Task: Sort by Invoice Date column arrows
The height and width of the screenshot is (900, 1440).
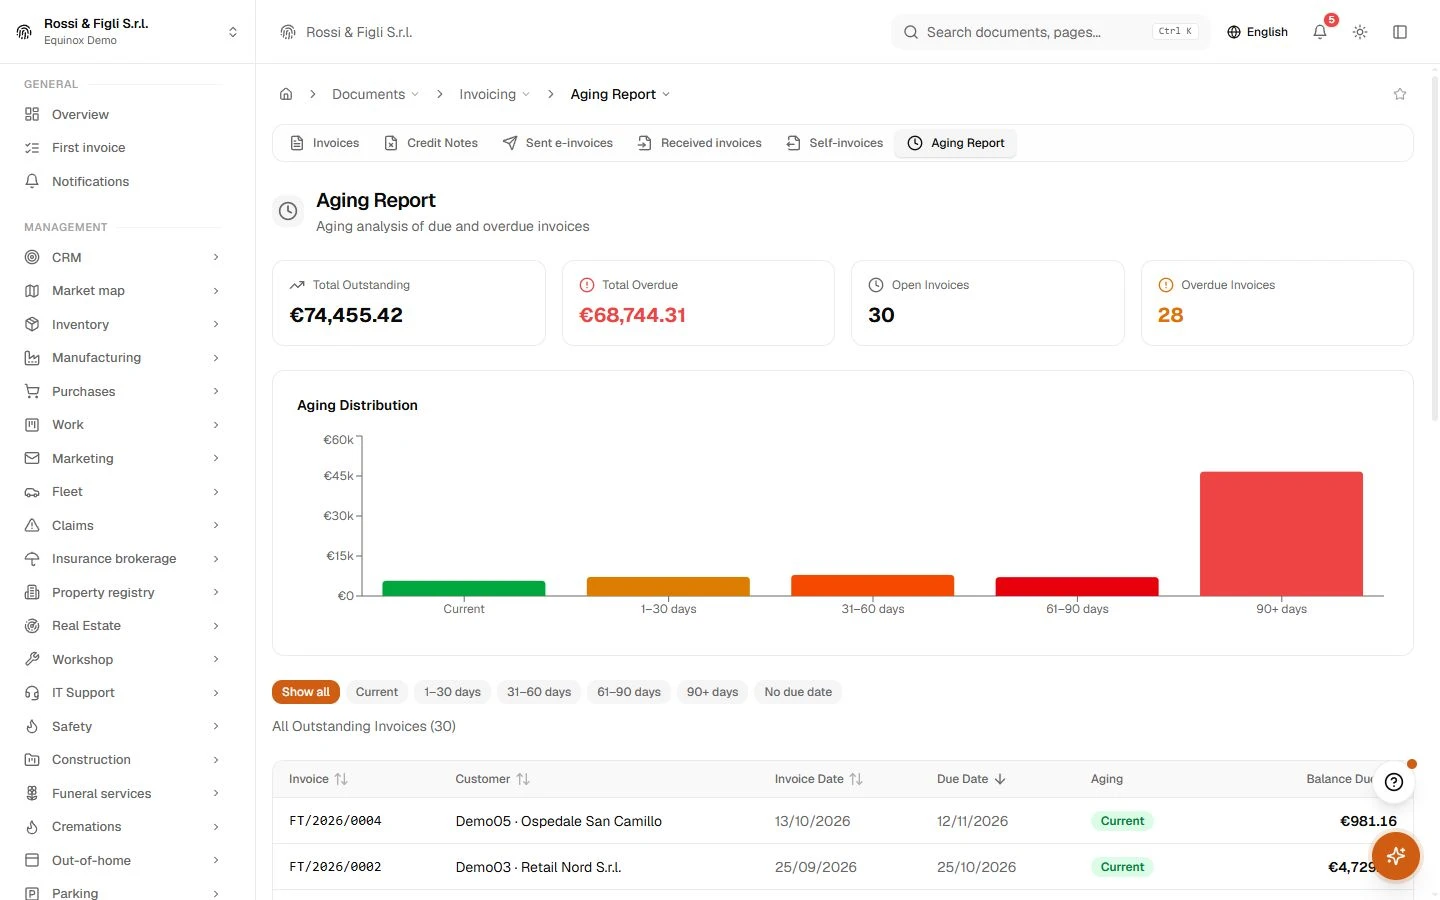Action: pos(856,779)
